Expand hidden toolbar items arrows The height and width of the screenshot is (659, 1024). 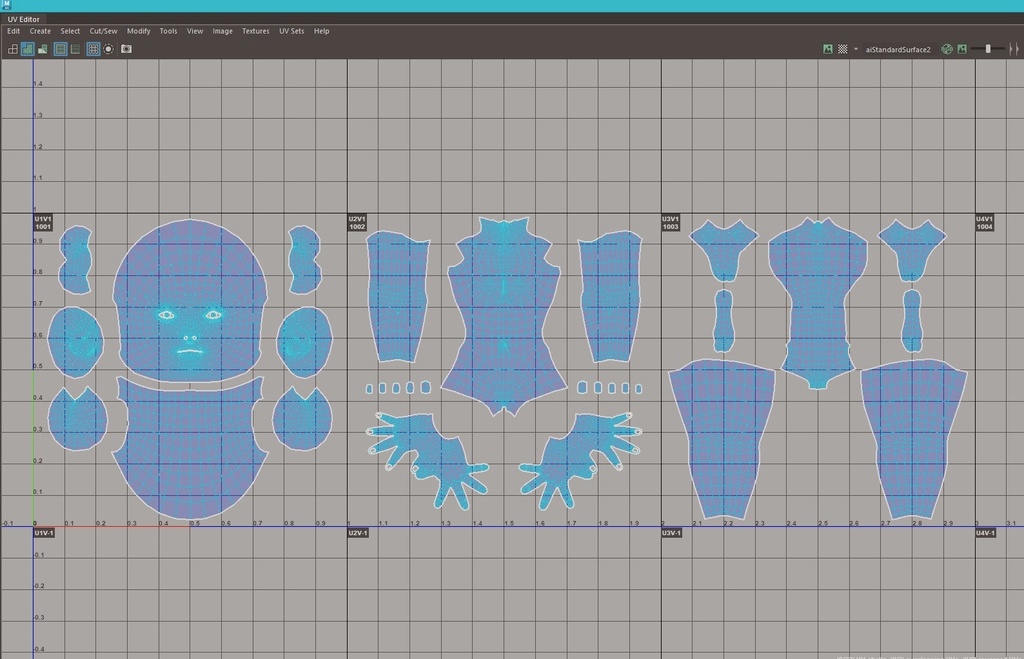pyautogui.click(x=1014, y=49)
